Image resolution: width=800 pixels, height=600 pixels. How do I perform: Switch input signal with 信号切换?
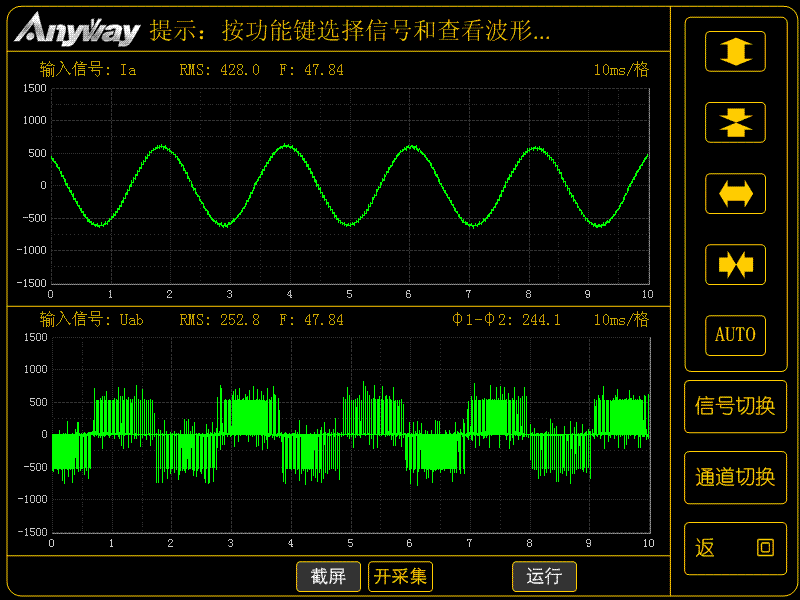pos(735,407)
